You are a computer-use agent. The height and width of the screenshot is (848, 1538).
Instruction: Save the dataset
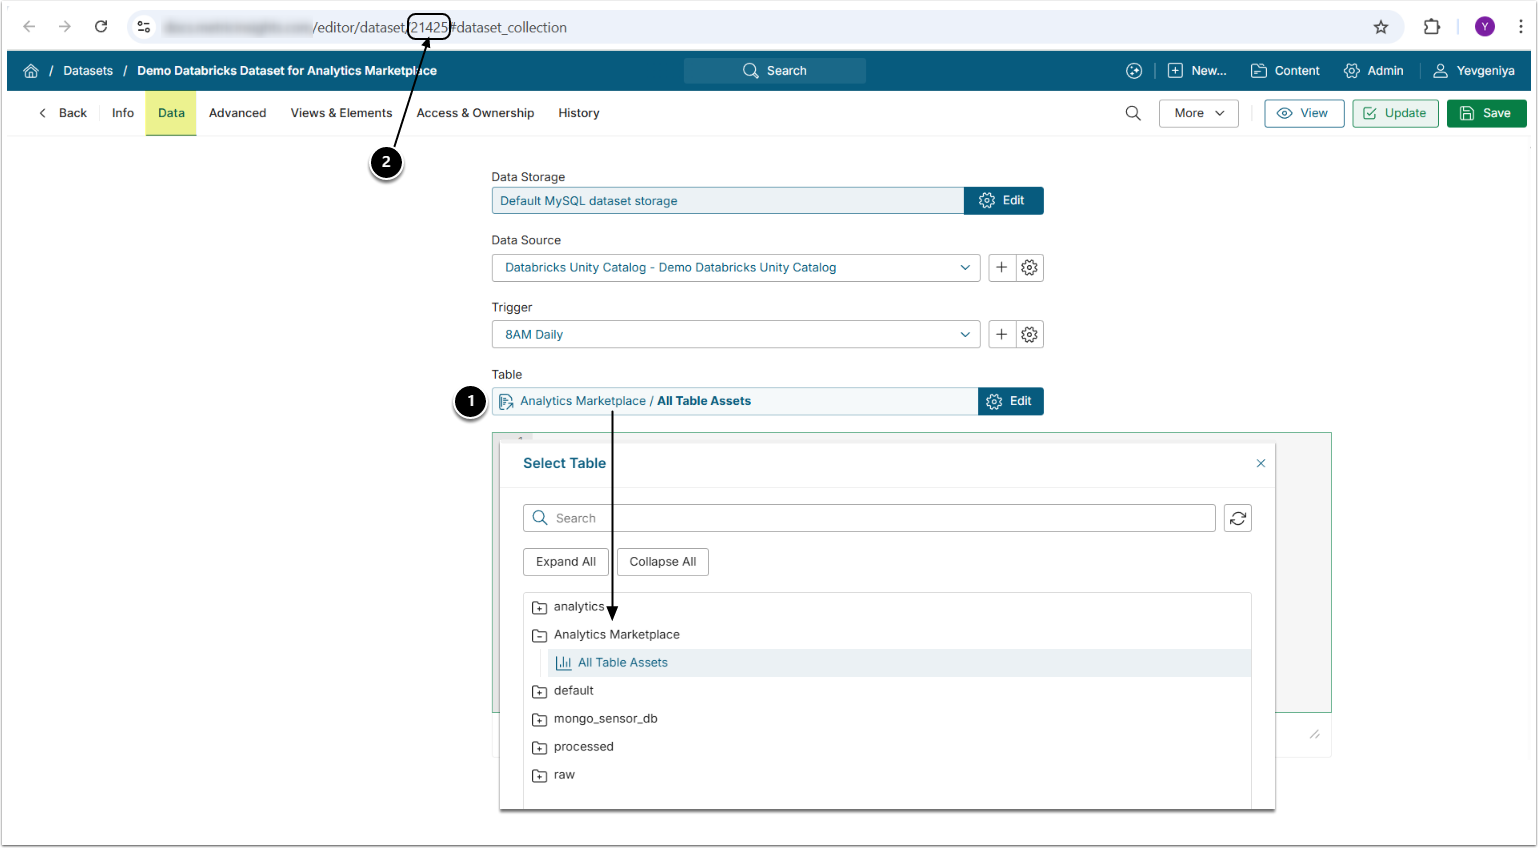pos(1486,113)
